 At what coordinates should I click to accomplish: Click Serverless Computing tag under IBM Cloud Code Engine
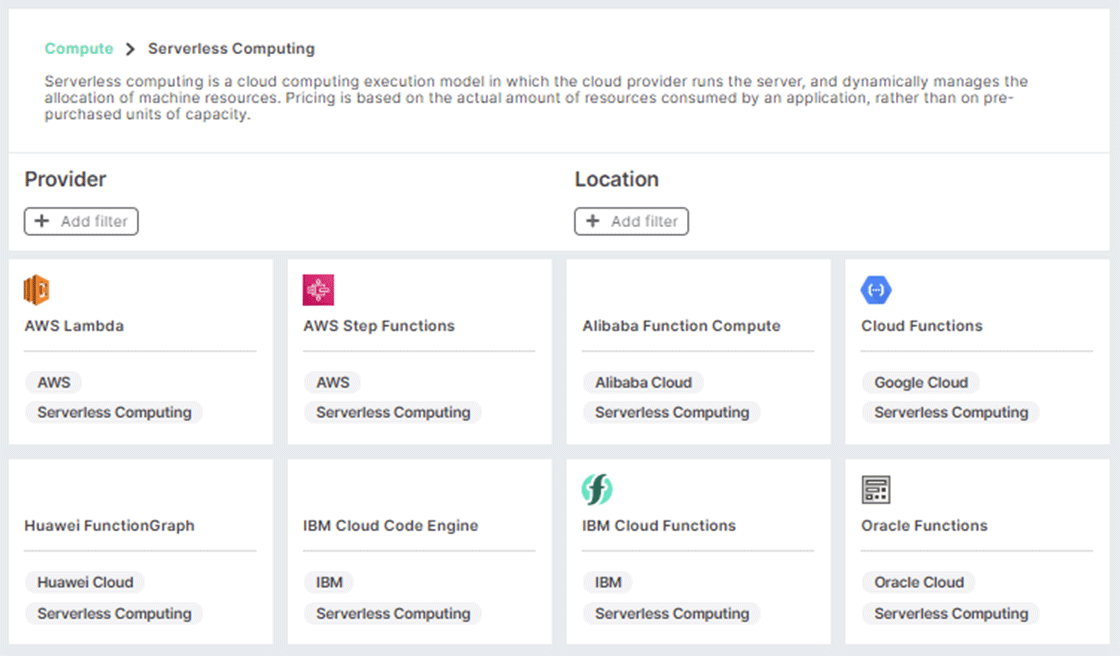click(393, 613)
